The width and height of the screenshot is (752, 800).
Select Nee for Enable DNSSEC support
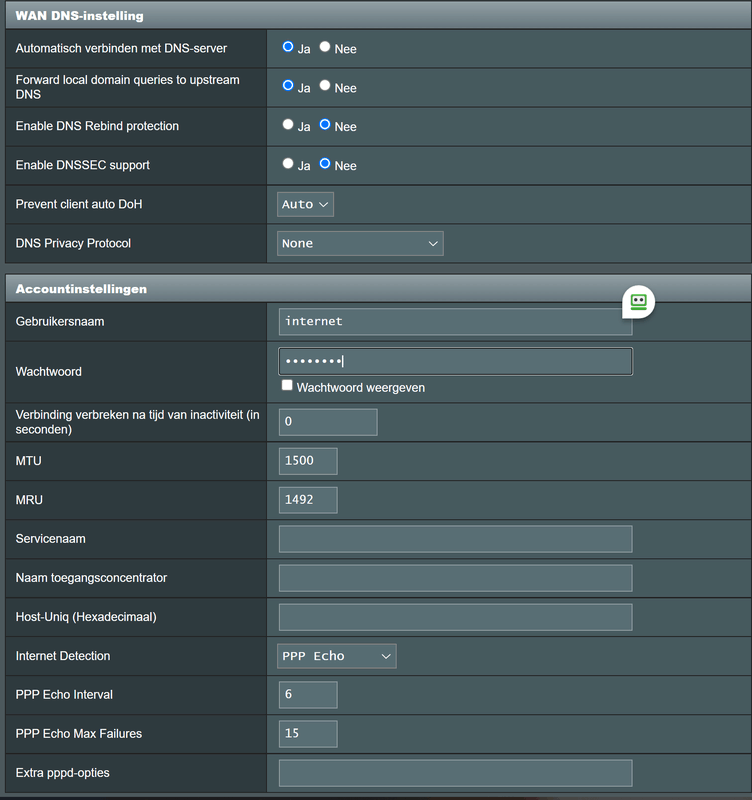click(x=325, y=164)
